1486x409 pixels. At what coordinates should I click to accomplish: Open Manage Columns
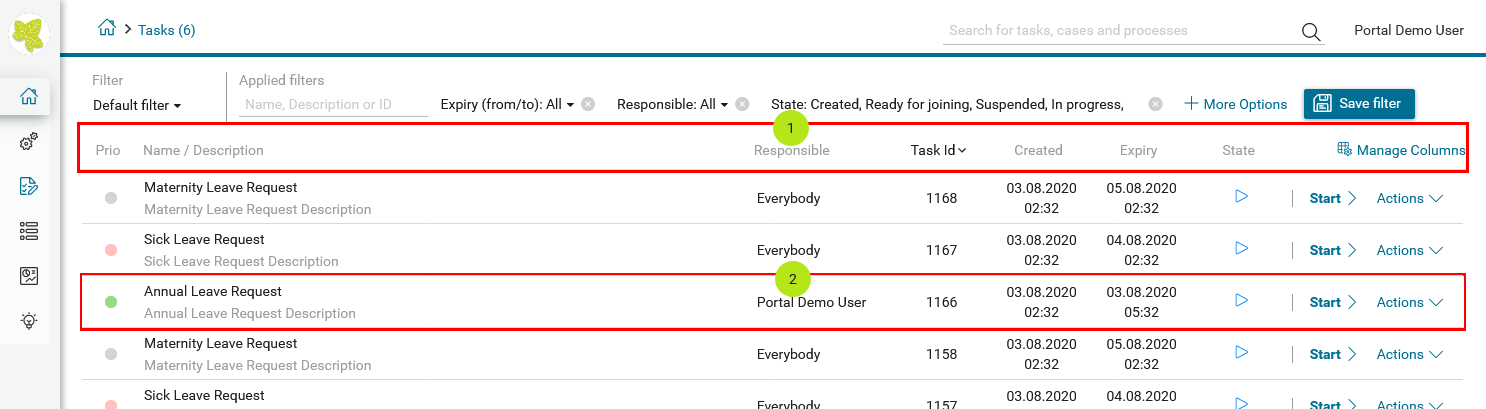(x=1401, y=151)
